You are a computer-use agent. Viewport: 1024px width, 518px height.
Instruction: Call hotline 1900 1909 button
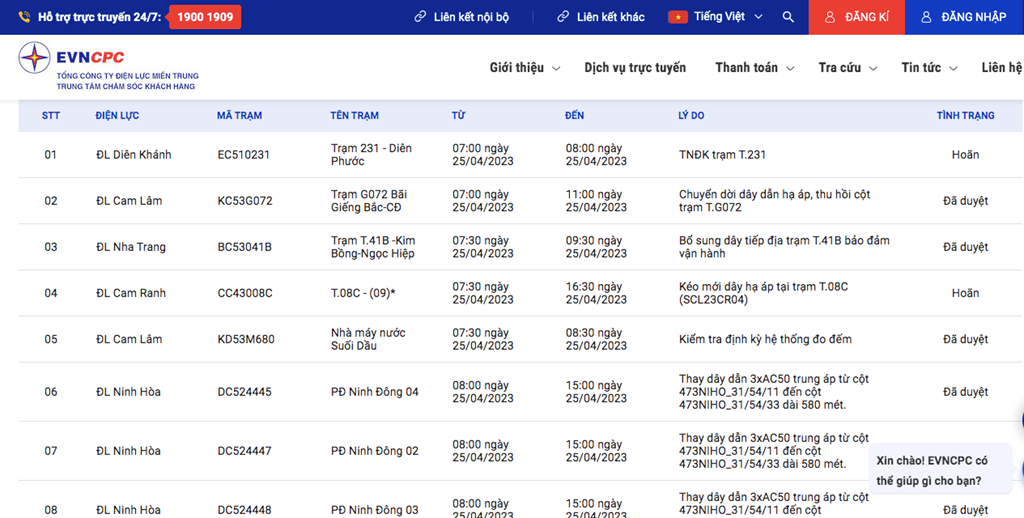(204, 17)
